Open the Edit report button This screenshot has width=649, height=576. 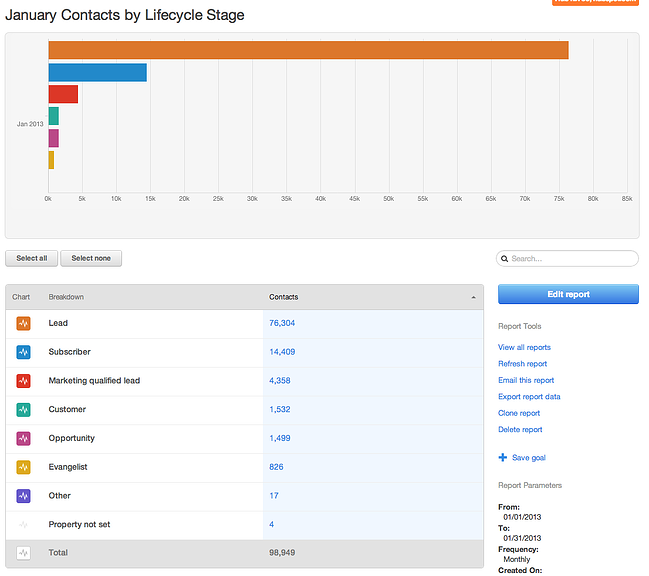tap(568, 294)
